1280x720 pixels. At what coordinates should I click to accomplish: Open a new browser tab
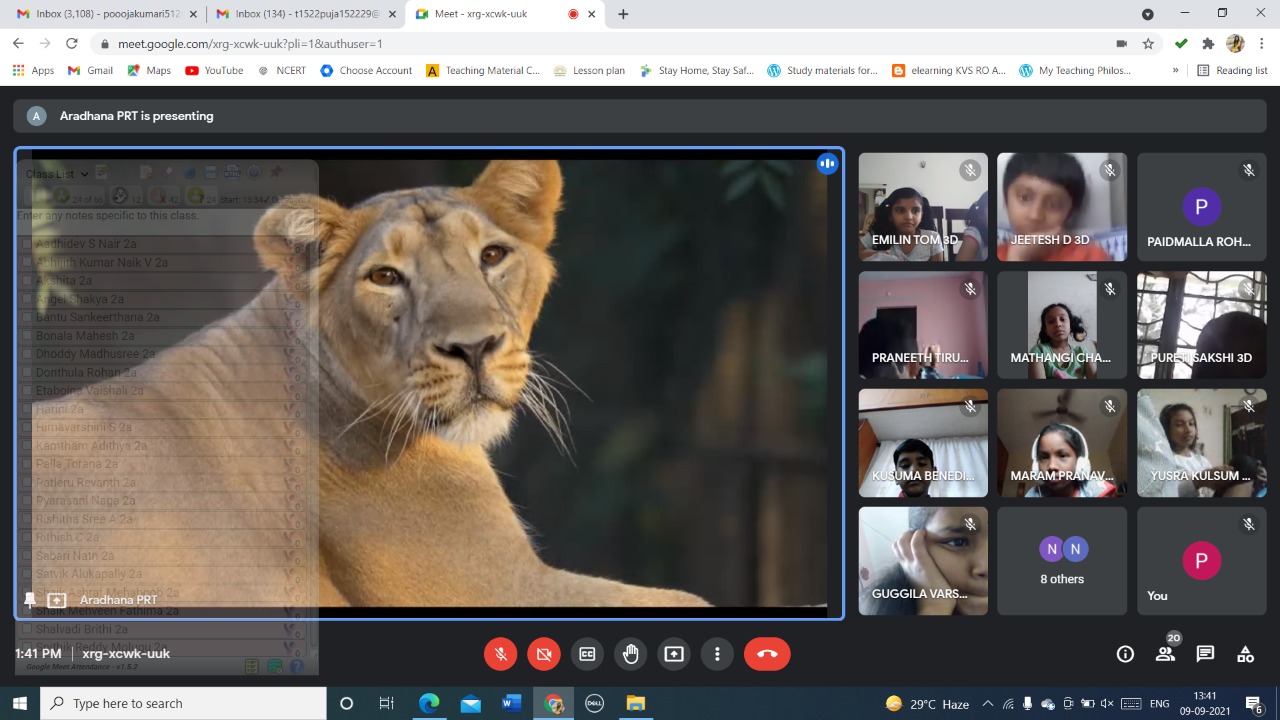click(x=623, y=14)
